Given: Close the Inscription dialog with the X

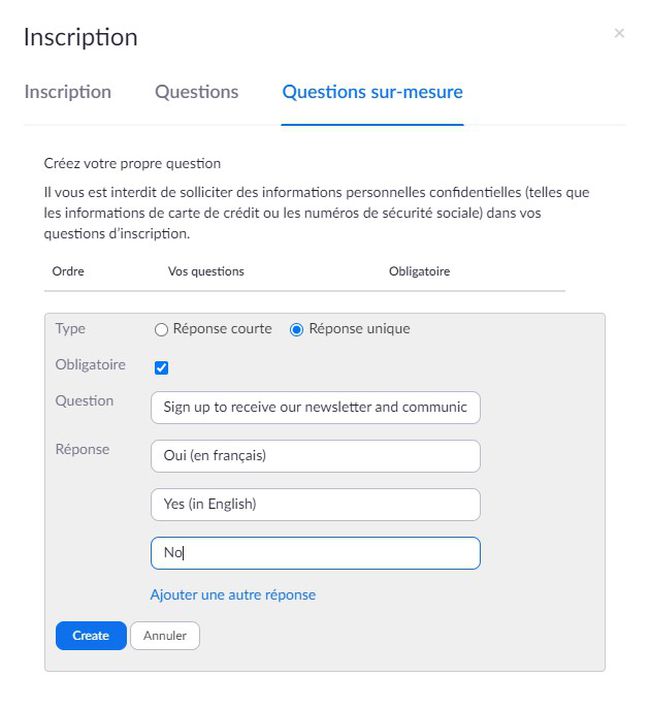Looking at the screenshot, I should pos(619,33).
